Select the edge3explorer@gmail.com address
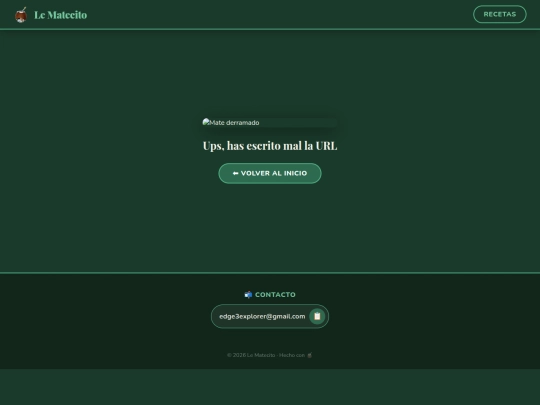Viewport: 540px width, 405px height. (262, 316)
